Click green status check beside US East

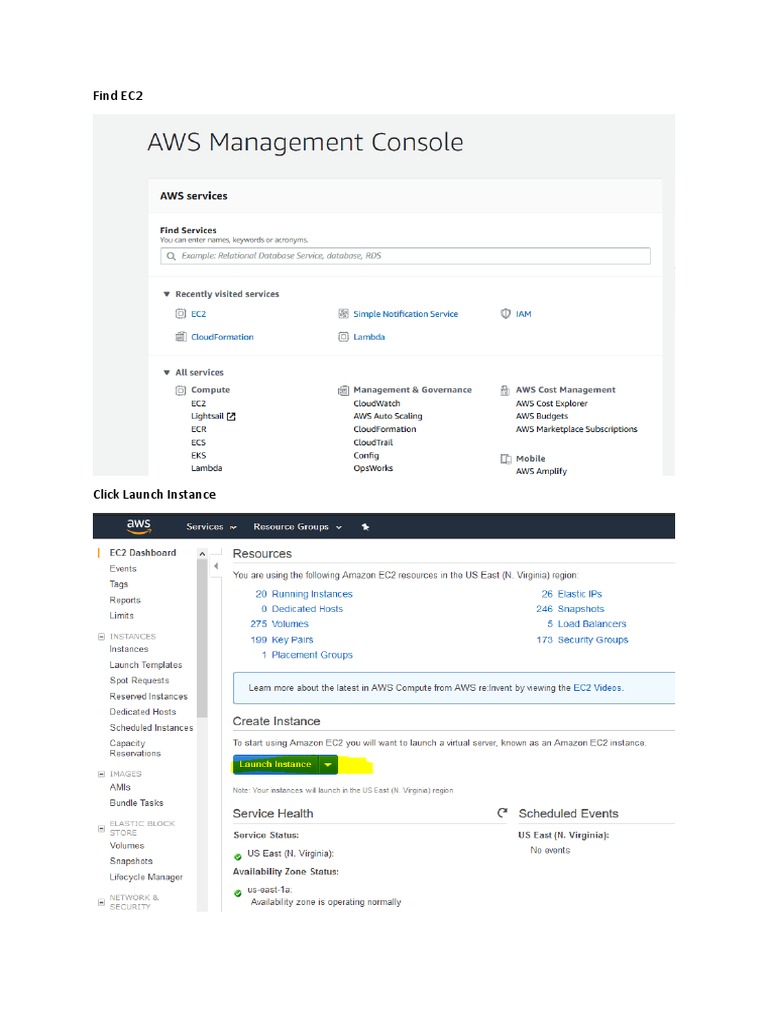(238, 856)
